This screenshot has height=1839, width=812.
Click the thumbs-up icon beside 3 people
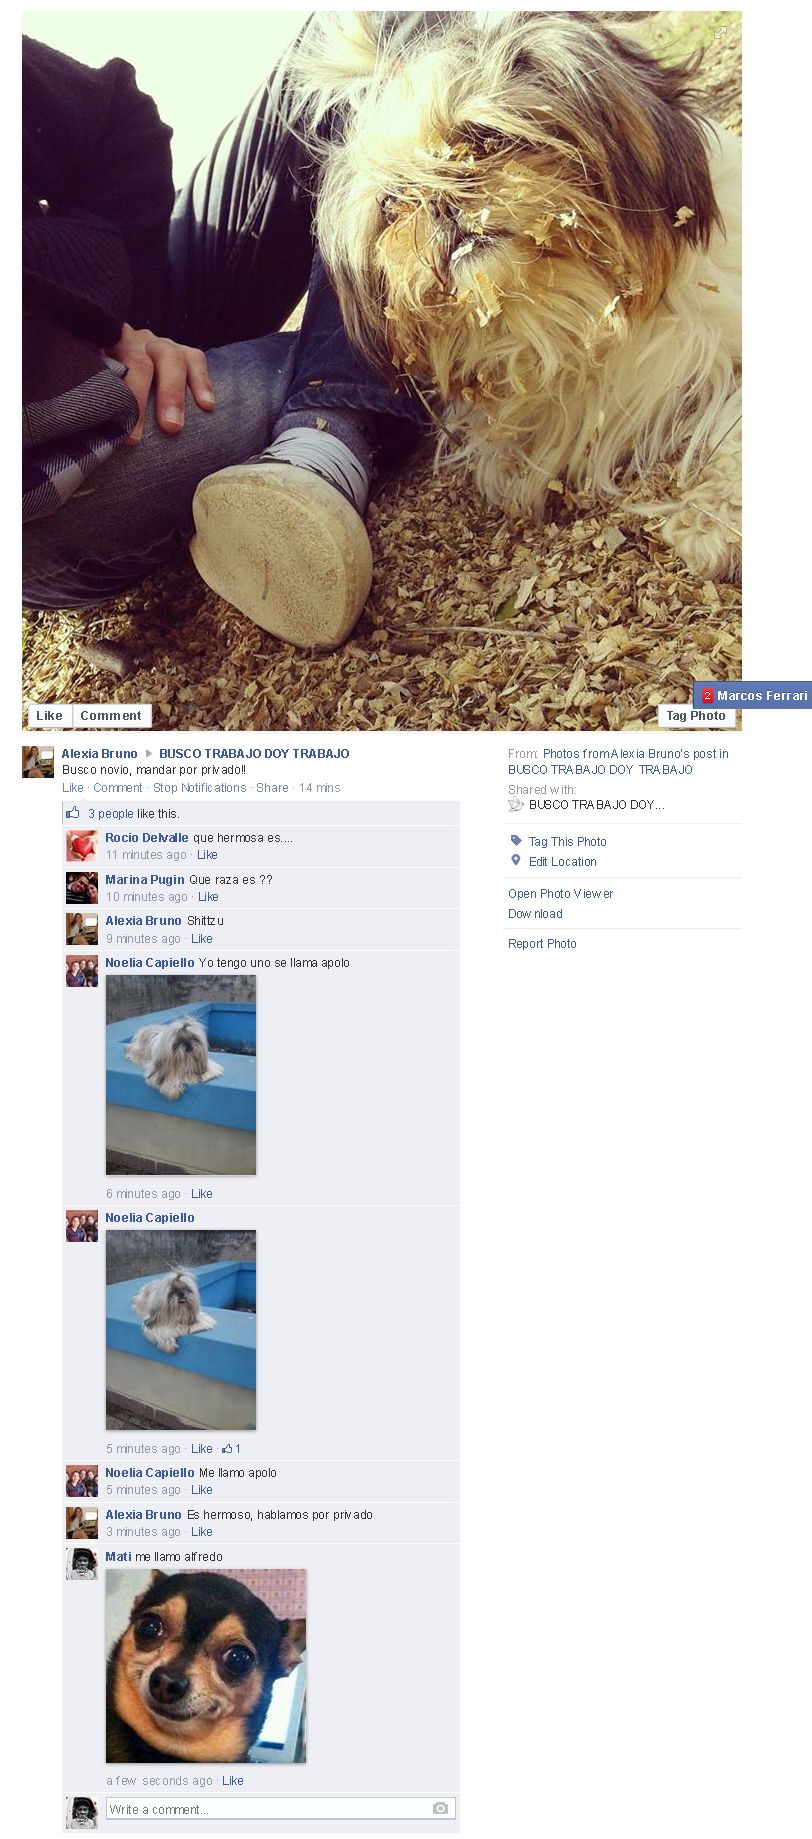point(73,813)
